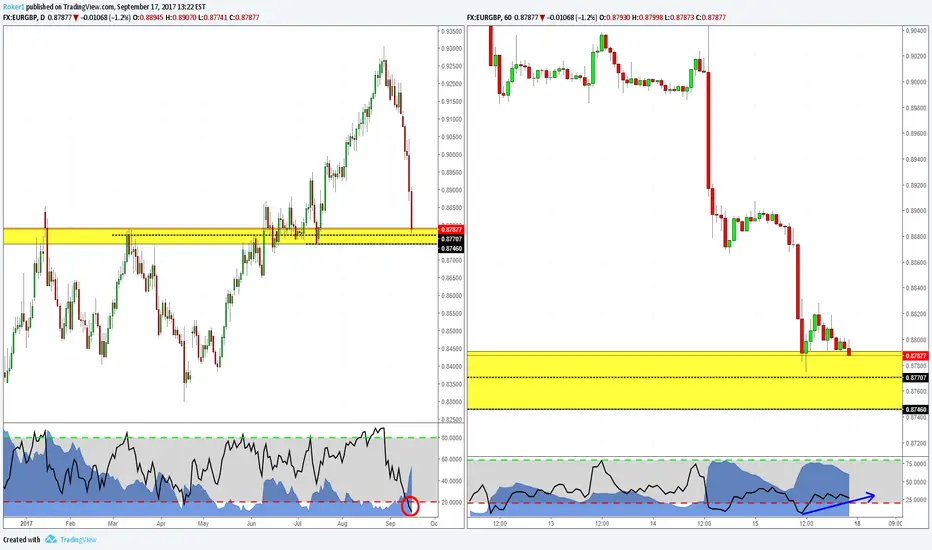Select the hourly low value L:0.87873
The image size is (932, 550).
tap(679, 18)
